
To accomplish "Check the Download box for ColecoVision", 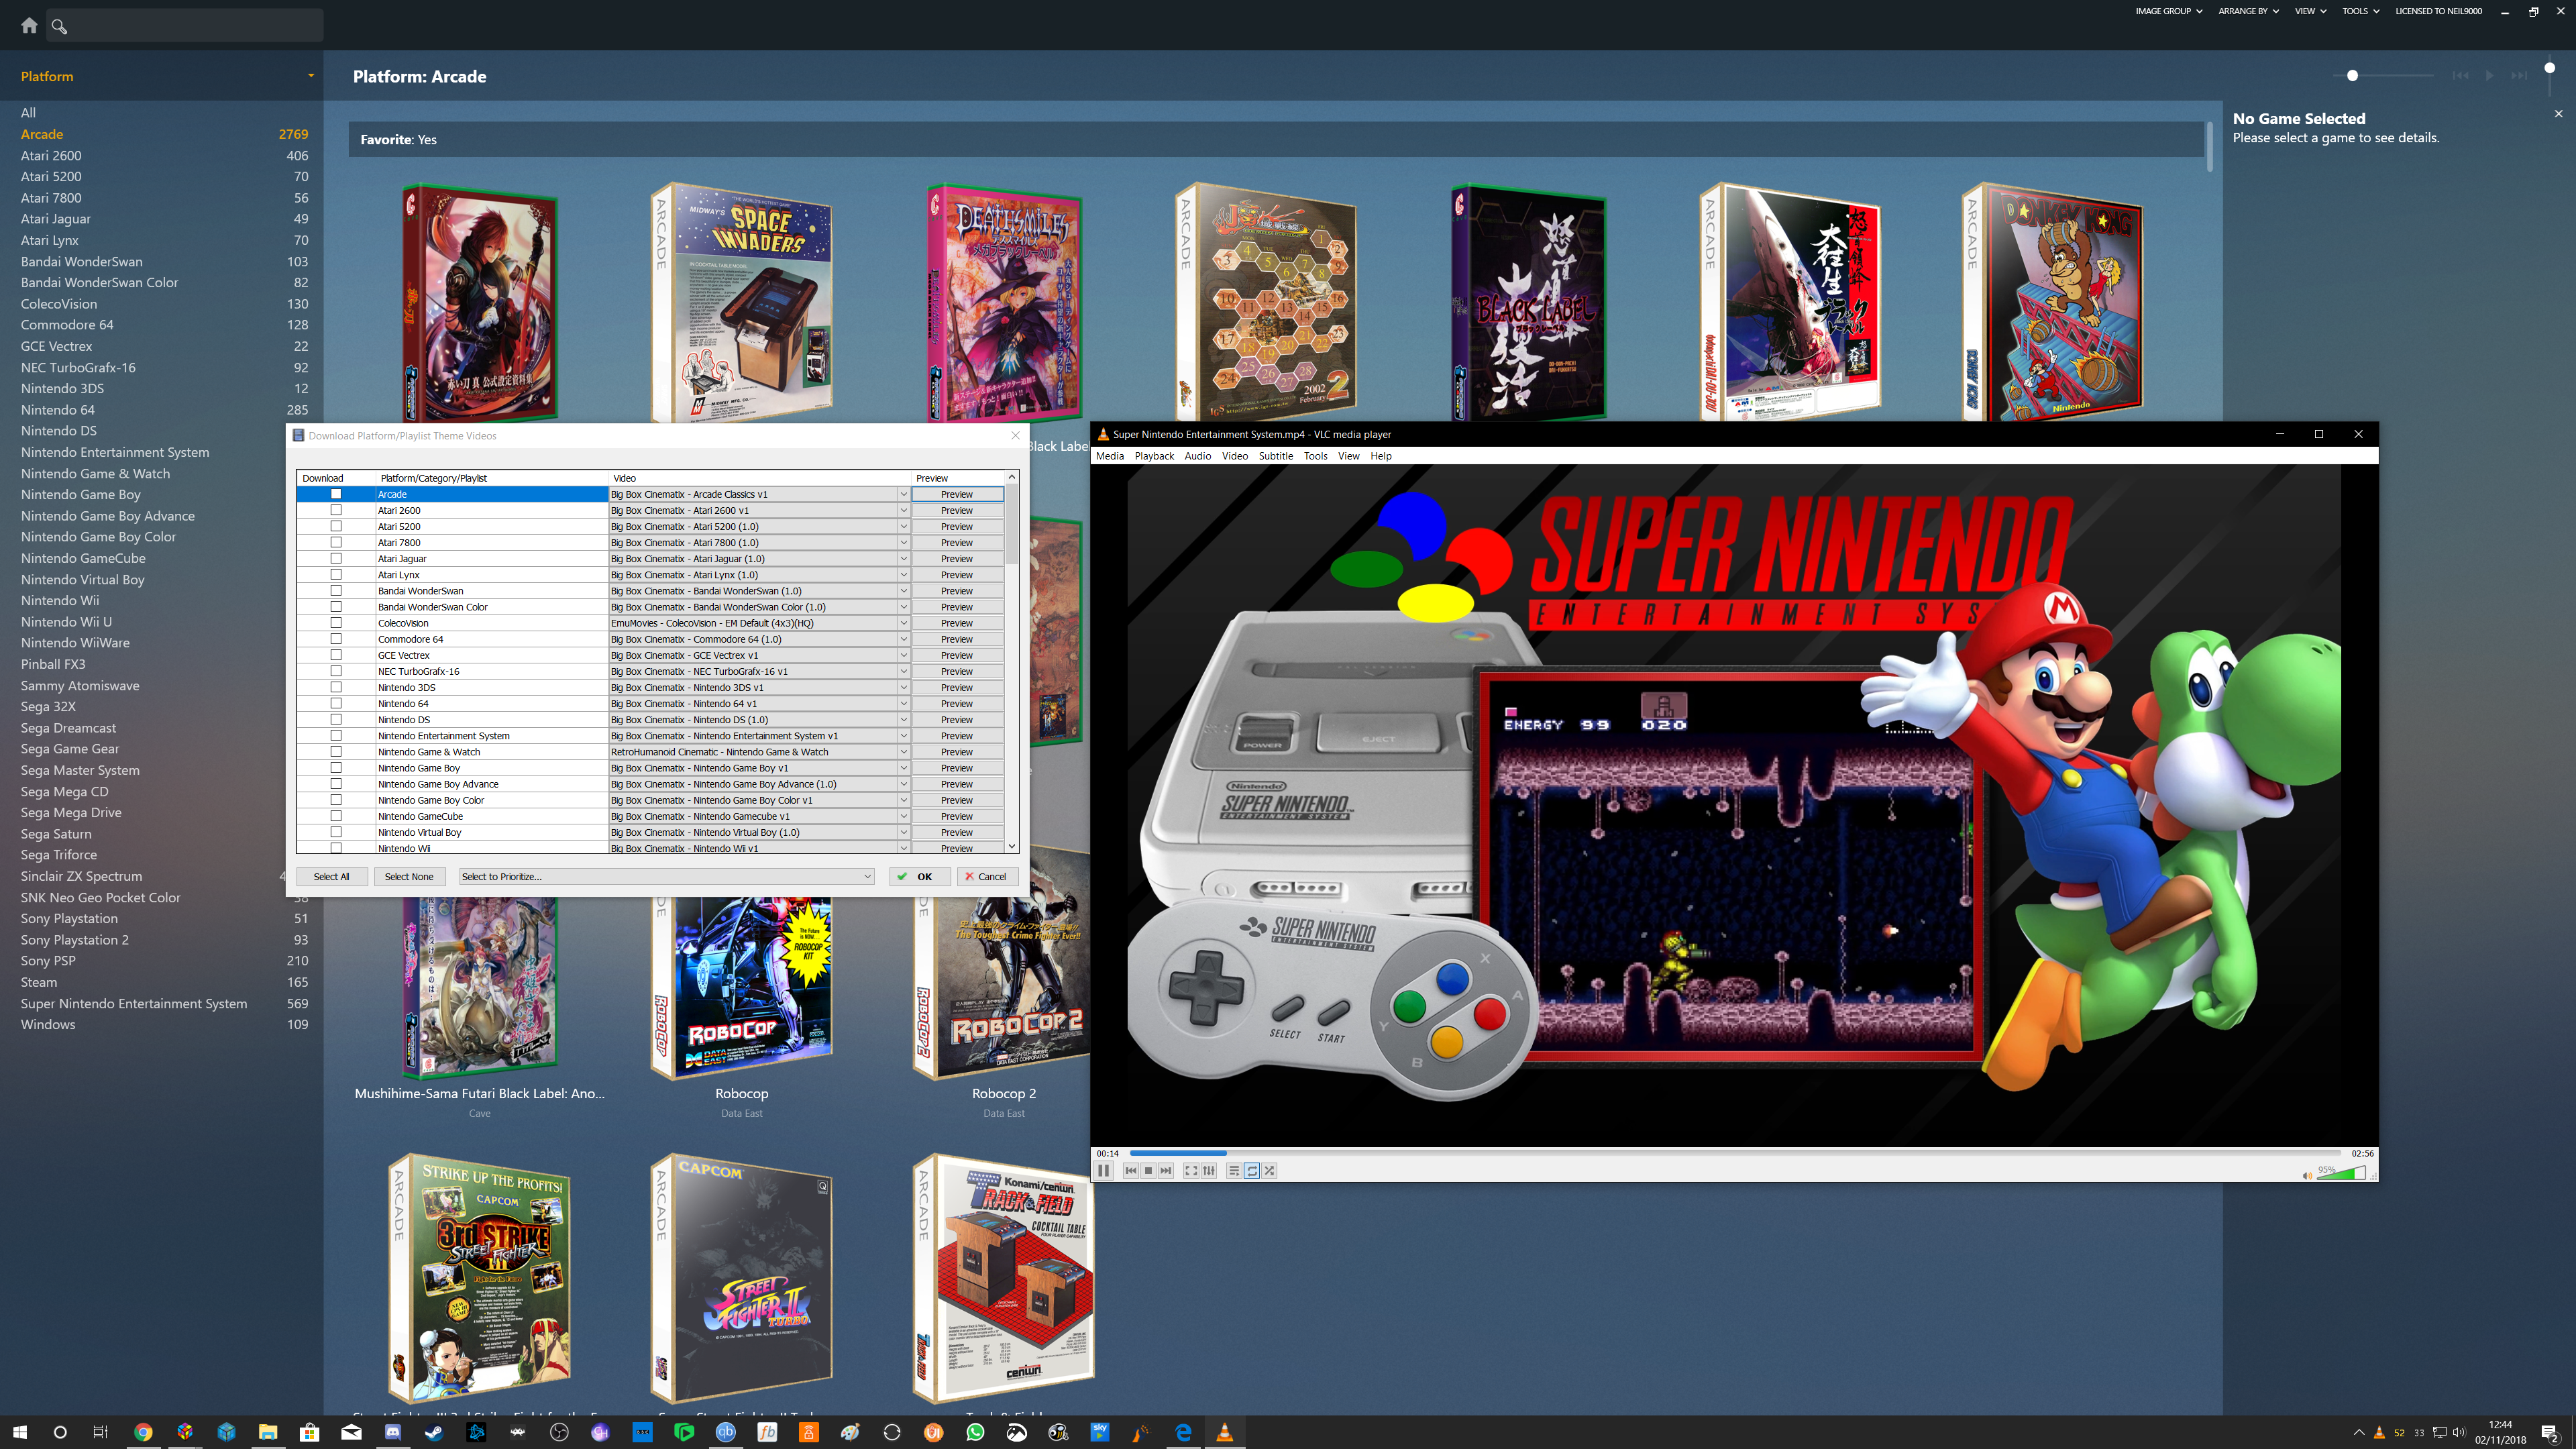I will [336, 623].
